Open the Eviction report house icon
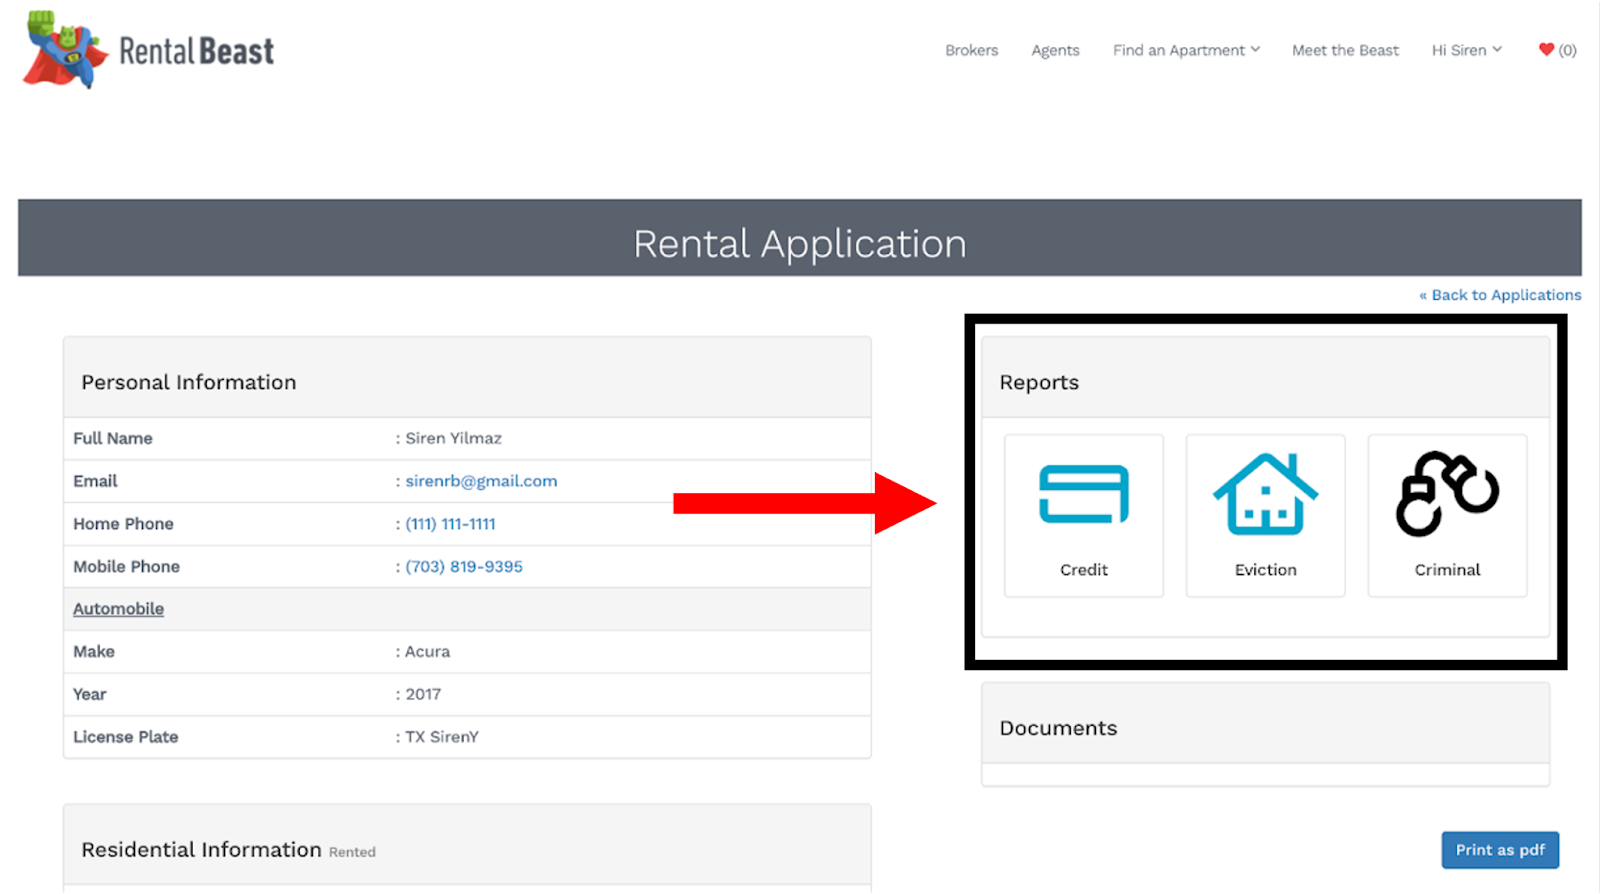Image resolution: width=1600 pixels, height=894 pixels. [x=1265, y=494]
